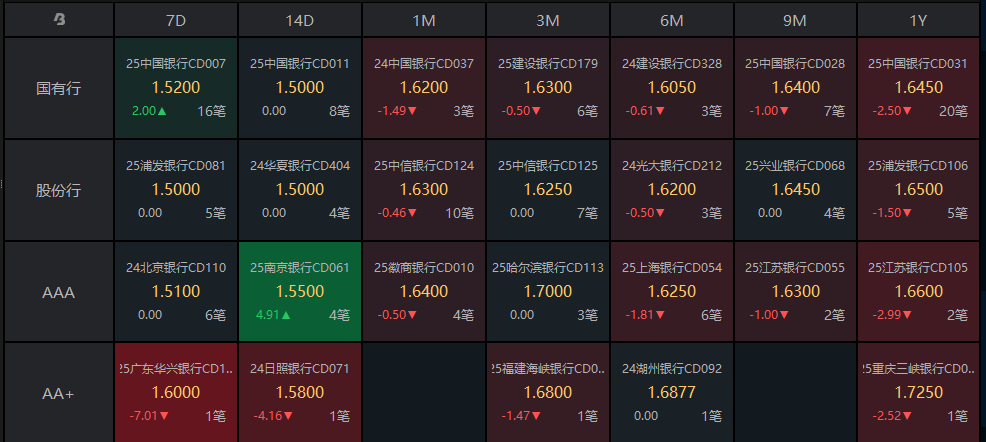Click the 24光大银行CD212 bond name
Image resolution: width=986 pixels, height=442 pixels.
pyautogui.click(x=671, y=166)
